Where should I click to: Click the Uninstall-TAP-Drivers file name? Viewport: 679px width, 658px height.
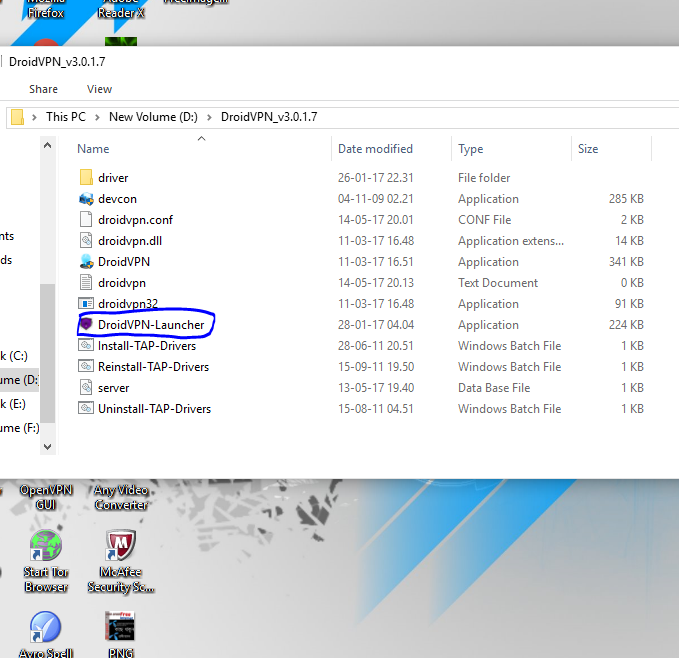click(154, 409)
